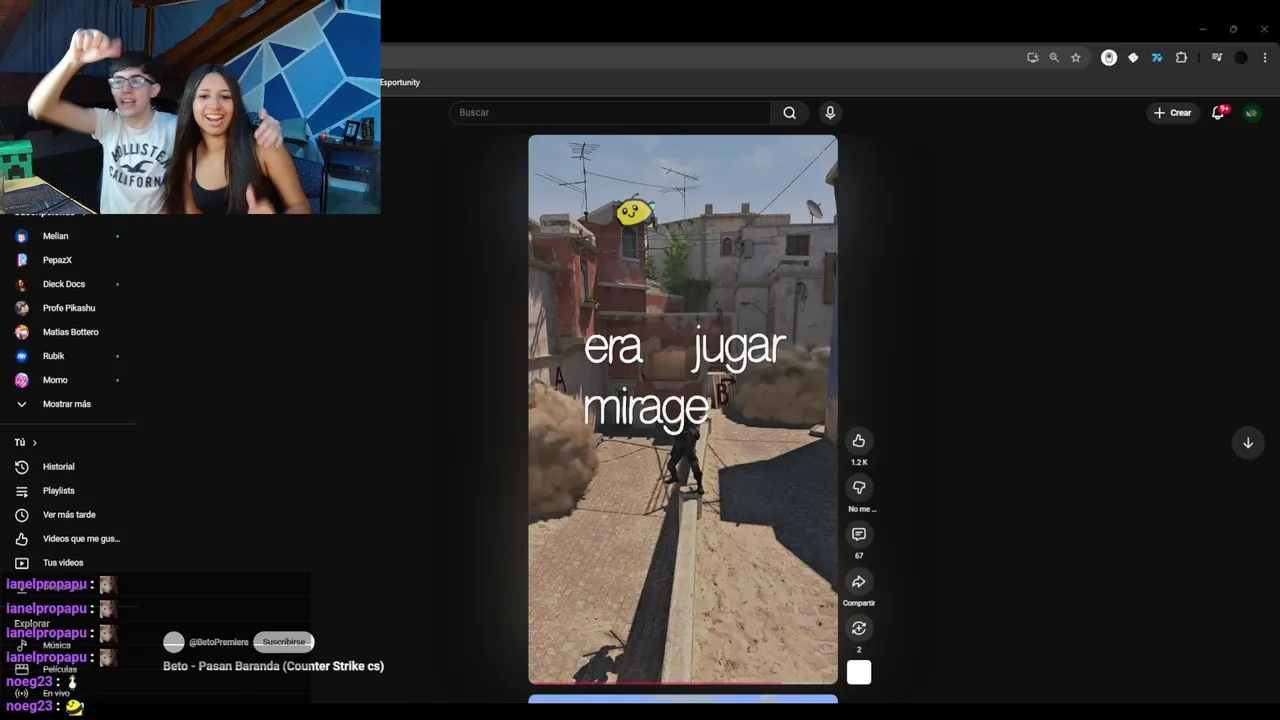The height and width of the screenshot is (720, 1280).
Task: Focus the Buscar search field
Action: (x=610, y=113)
